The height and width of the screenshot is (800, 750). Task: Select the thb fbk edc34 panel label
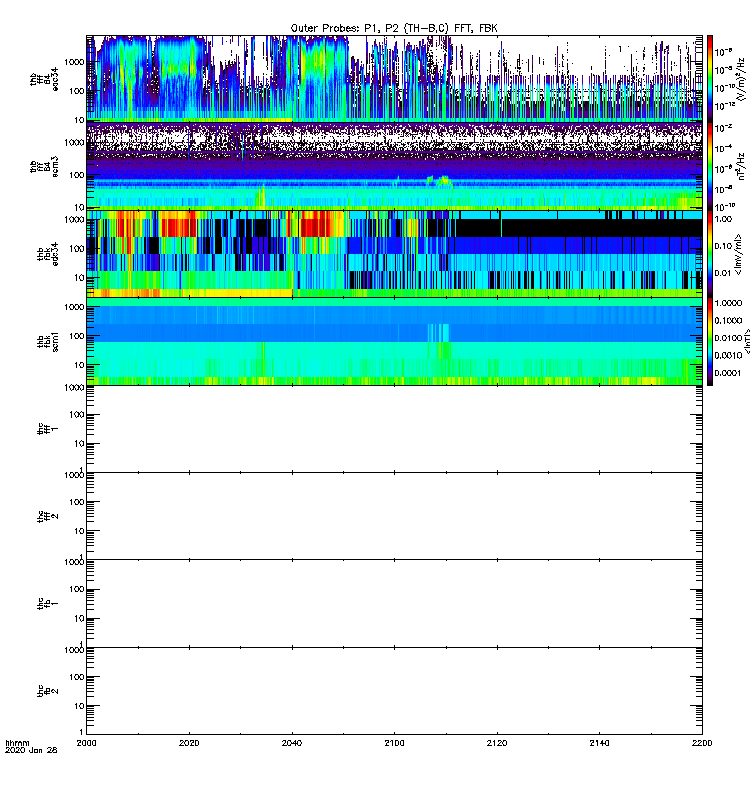[48, 254]
